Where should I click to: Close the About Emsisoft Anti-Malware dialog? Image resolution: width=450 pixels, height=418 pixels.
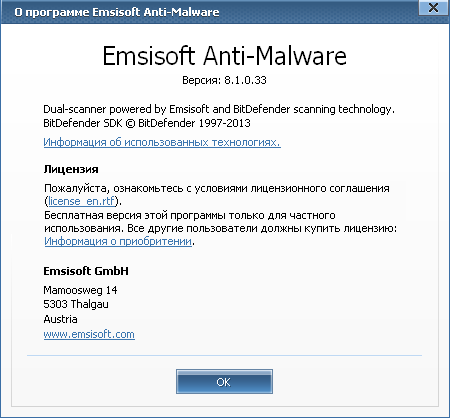pyautogui.click(x=433, y=8)
